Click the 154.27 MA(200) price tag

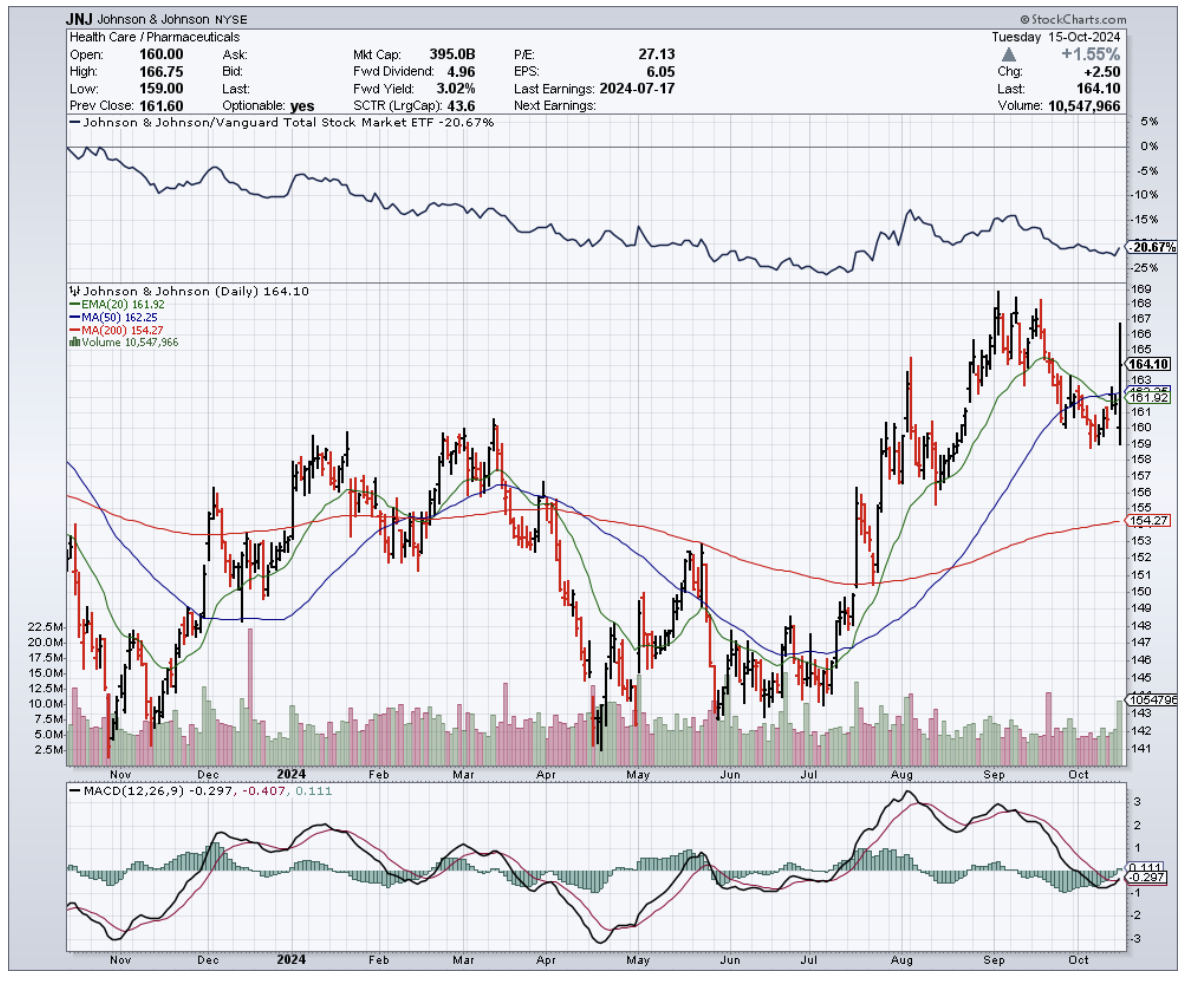pyautogui.click(x=1148, y=521)
